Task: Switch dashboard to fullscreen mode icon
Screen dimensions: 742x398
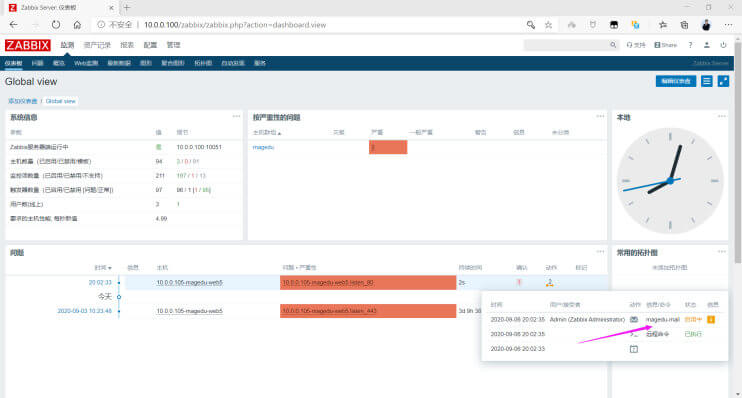Action: [723, 81]
